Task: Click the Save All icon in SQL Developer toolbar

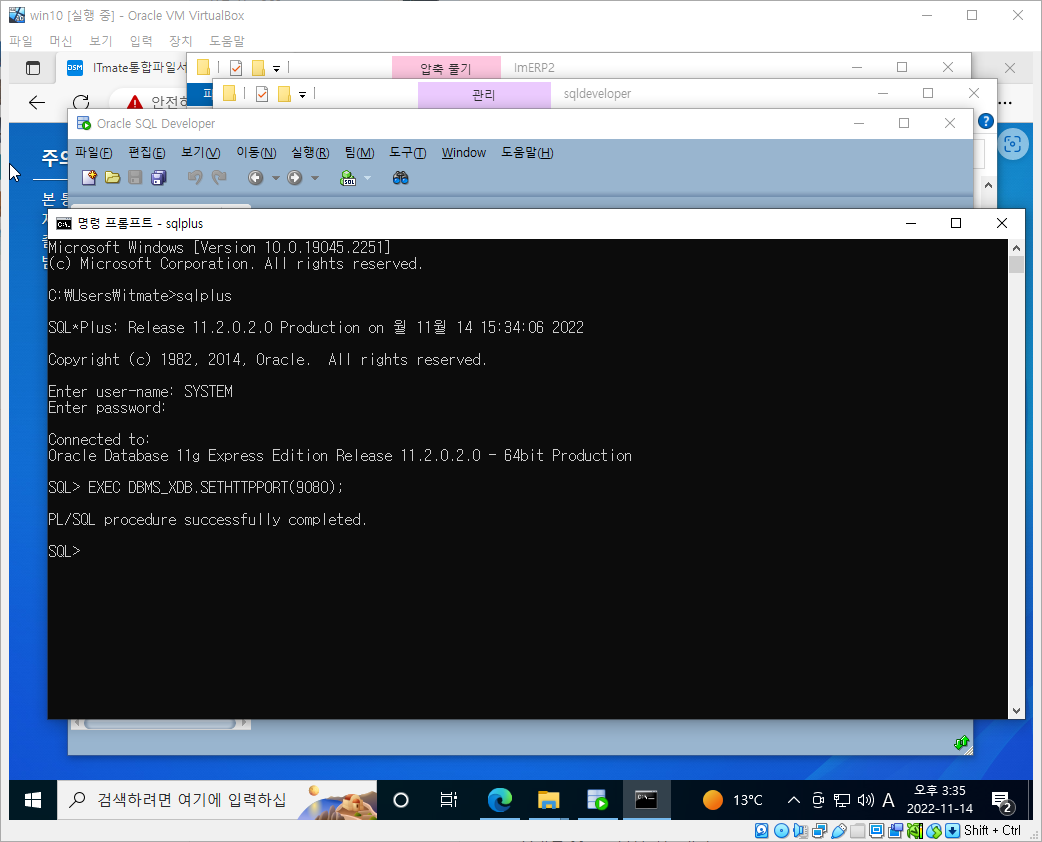Action: pyautogui.click(x=159, y=177)
